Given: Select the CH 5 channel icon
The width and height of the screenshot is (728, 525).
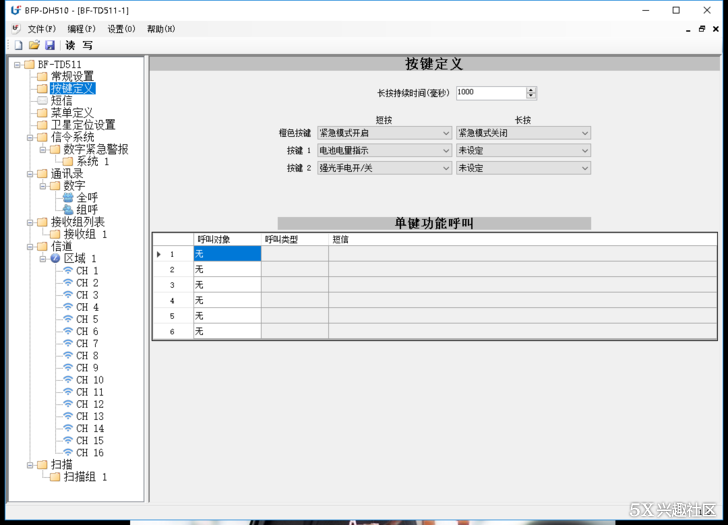Looking at the screenshot, I should point(68,319).
